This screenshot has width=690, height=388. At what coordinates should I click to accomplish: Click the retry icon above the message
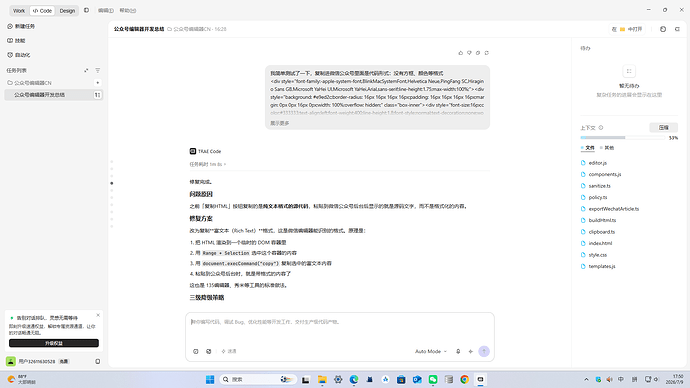487,53
